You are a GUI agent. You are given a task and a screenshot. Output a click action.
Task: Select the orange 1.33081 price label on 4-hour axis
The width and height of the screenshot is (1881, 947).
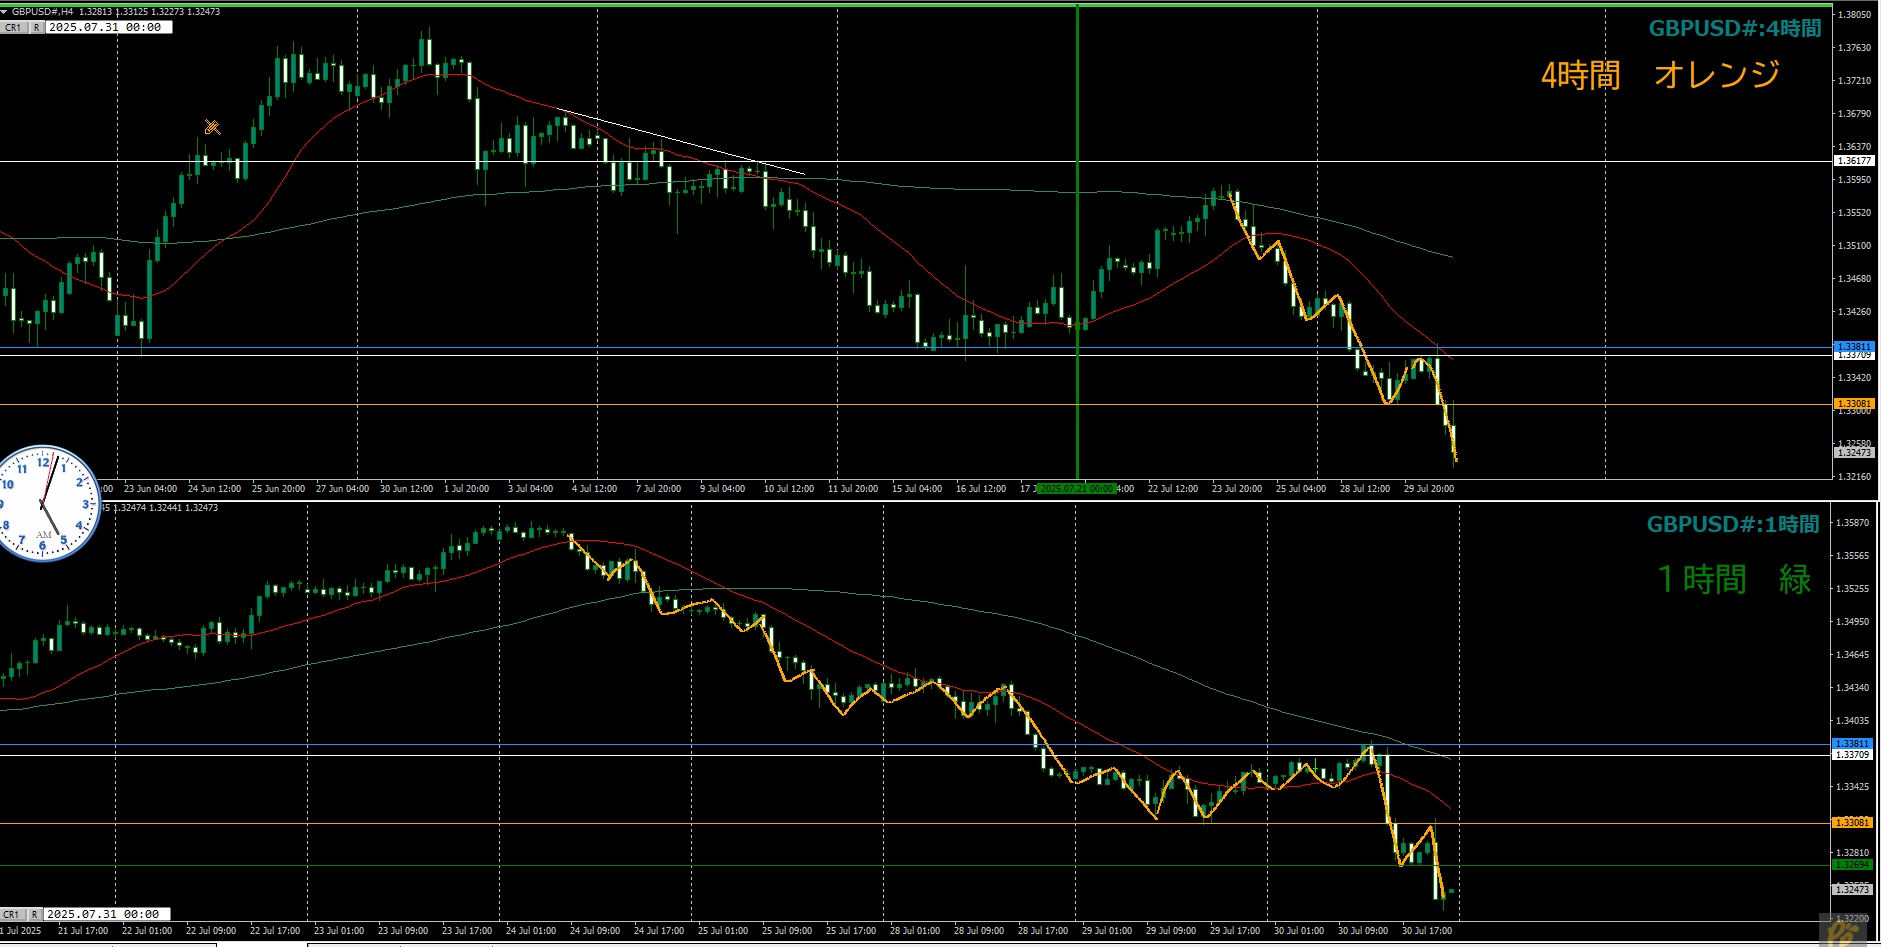(x=1853, y=404)
